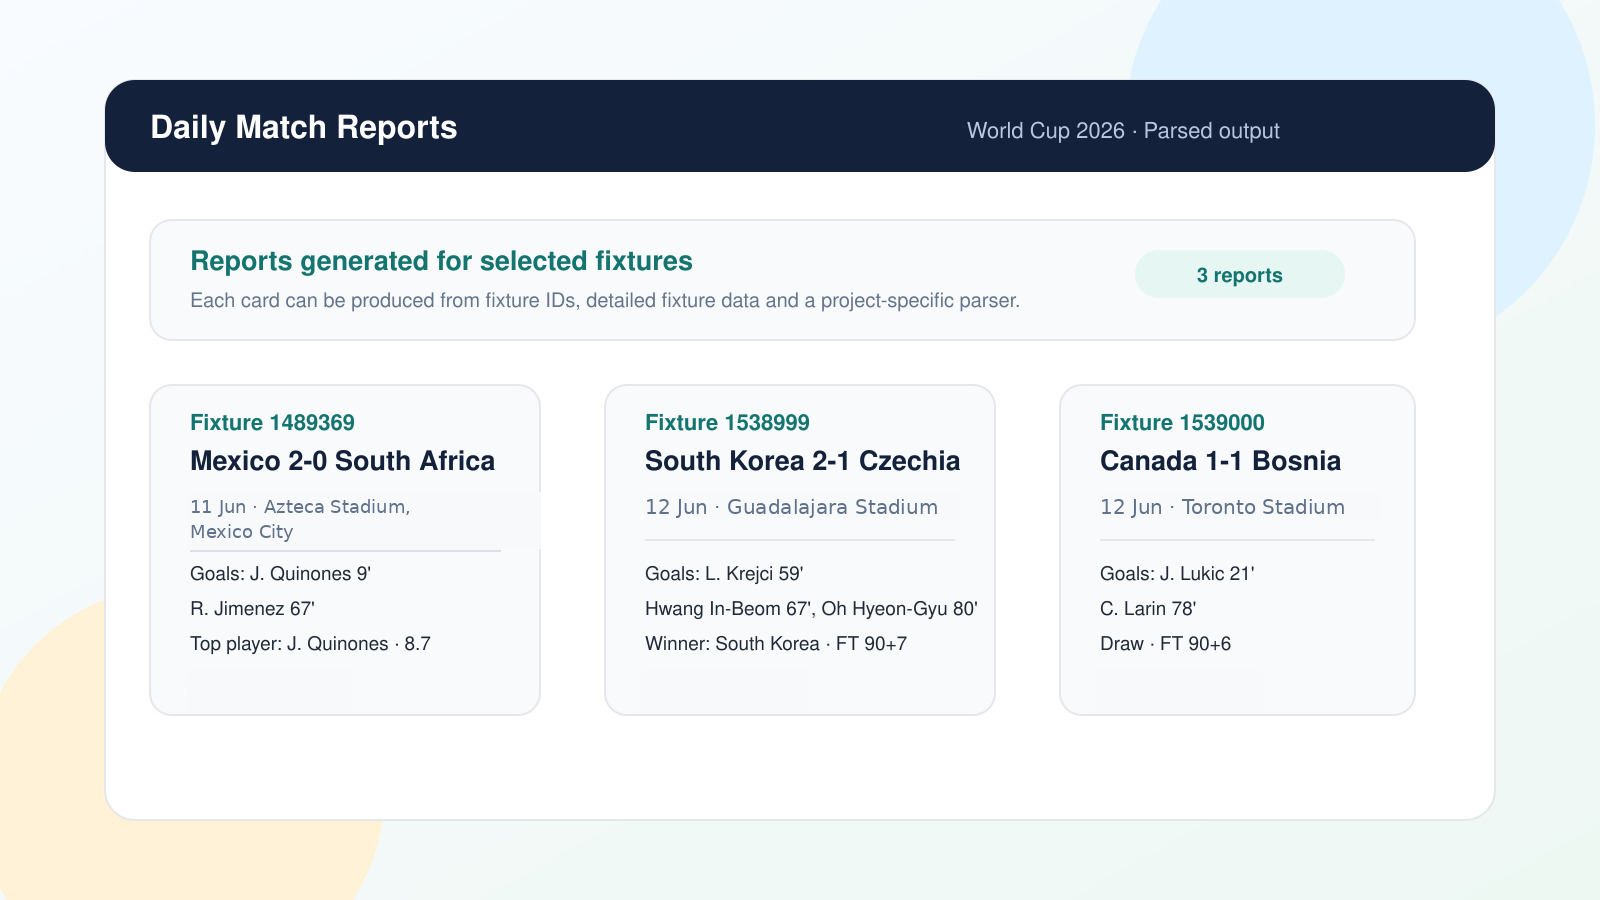Open Fixture 1489369 link
Image resolution: width=1600 pixels, height=900 pixels.
click(272, 422)
